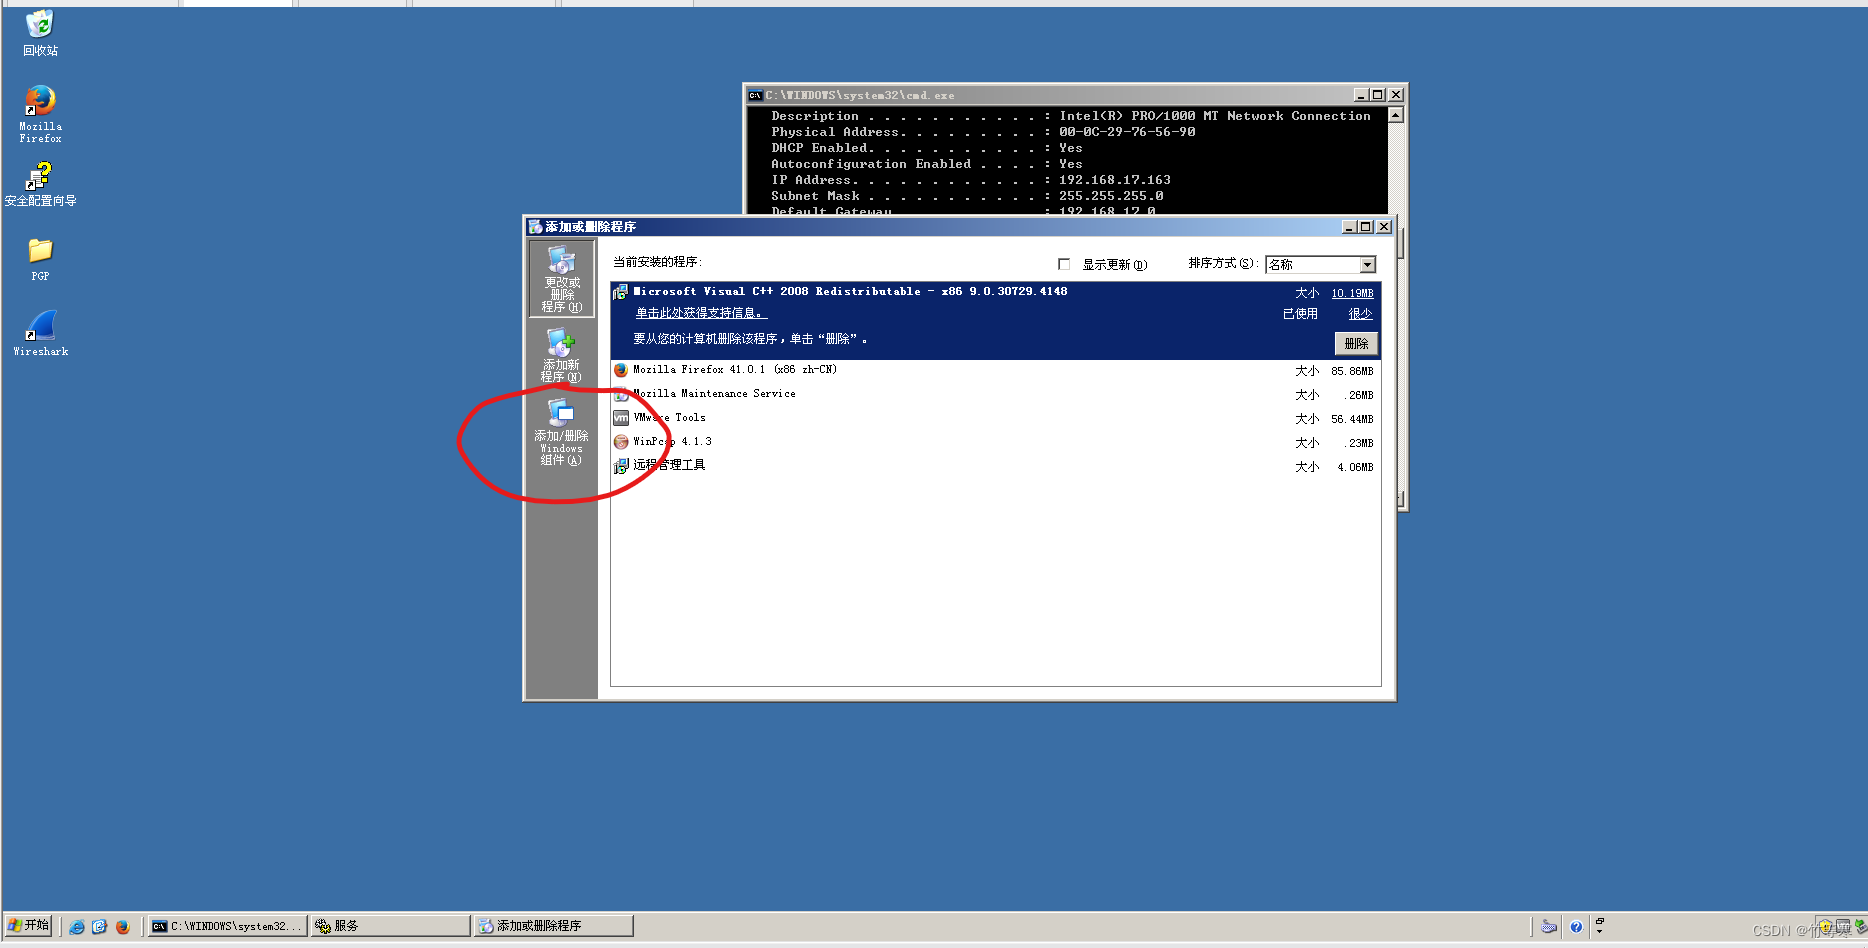The width and height of the screenshot is (1868, 948).
Task: Click the 添加或删除程序 window title bar icon
Action: pyautogui.click(x=536, y=227)
